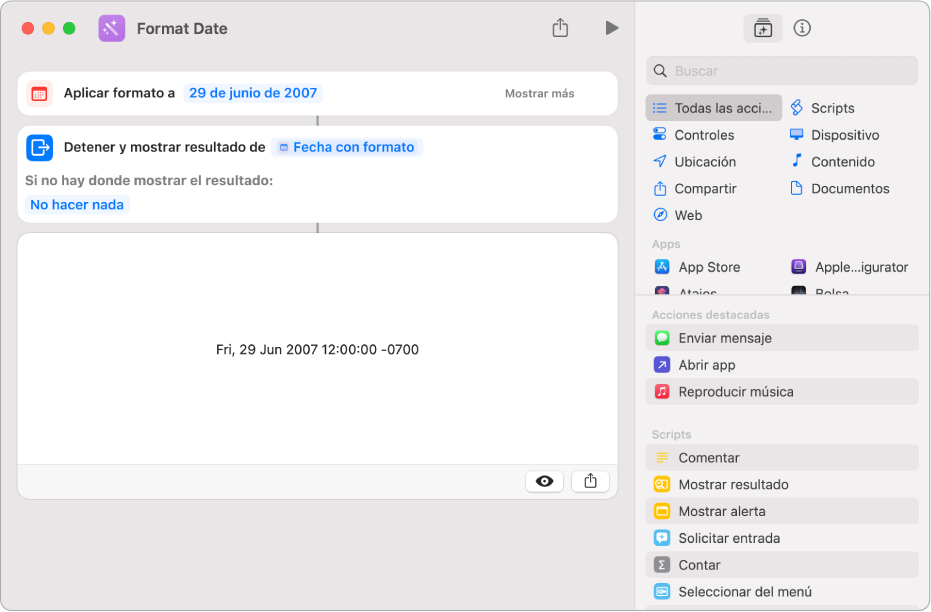Click the Format Date shortcut wand icon
931x612 pixels.
(112, 28)
